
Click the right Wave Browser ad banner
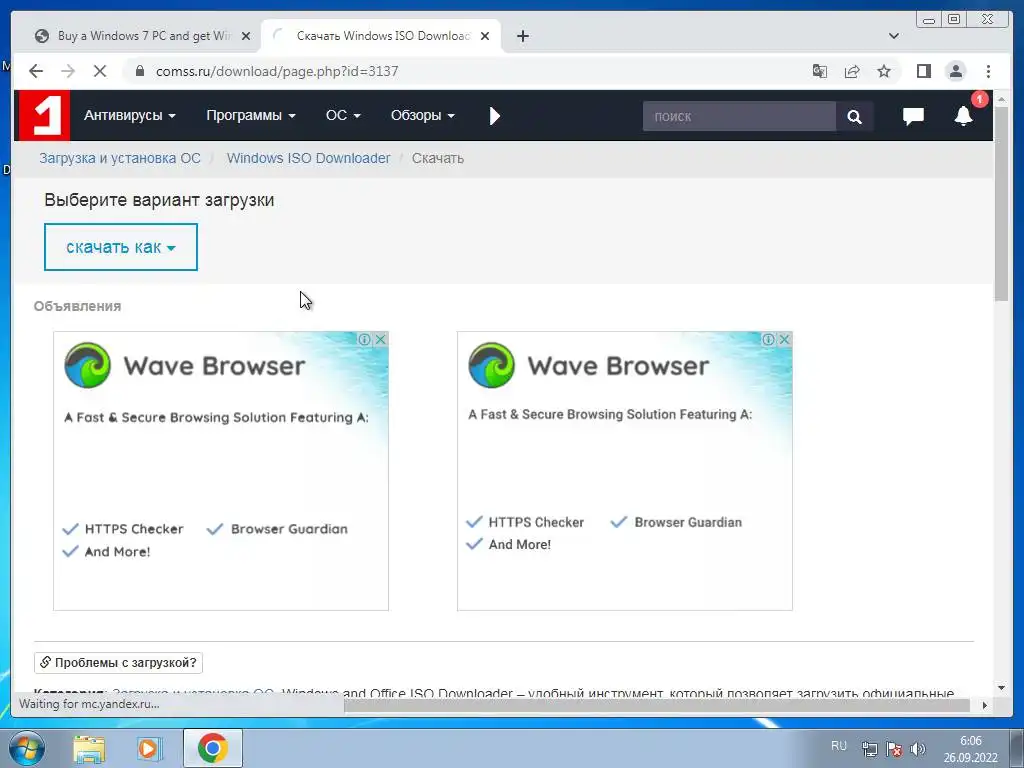(624, 471)
